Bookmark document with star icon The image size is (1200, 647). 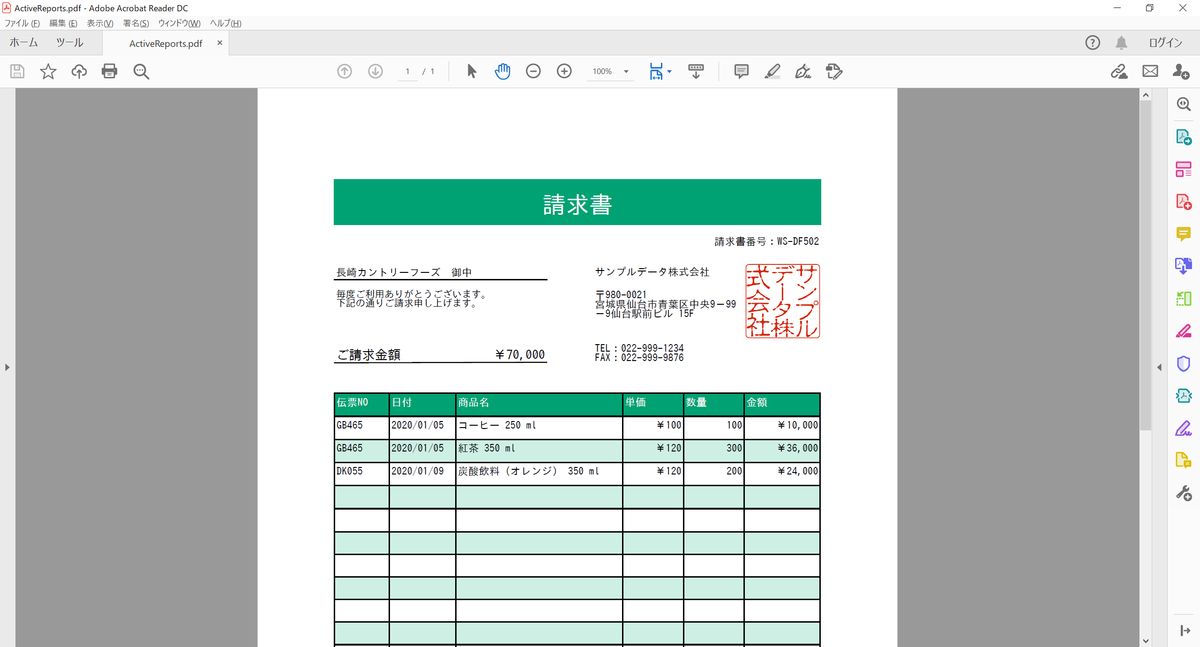(x=48, y=71)
